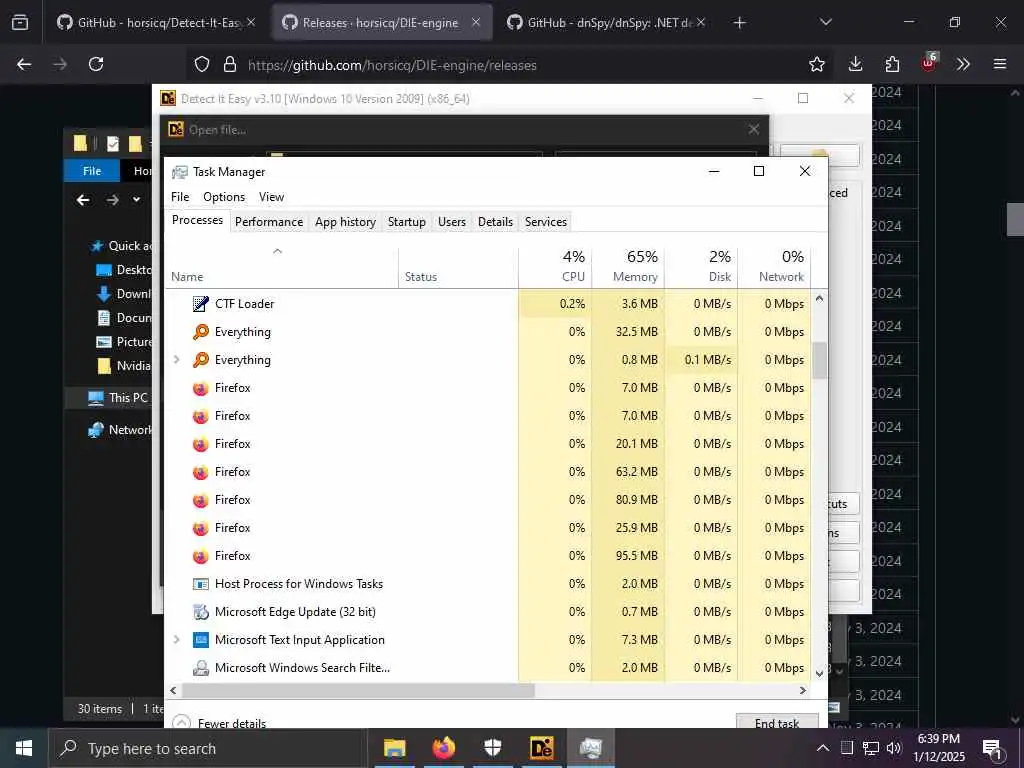Open Task Manager Options menu
This screenshot has width=1024, height=768.
point(224,197)
